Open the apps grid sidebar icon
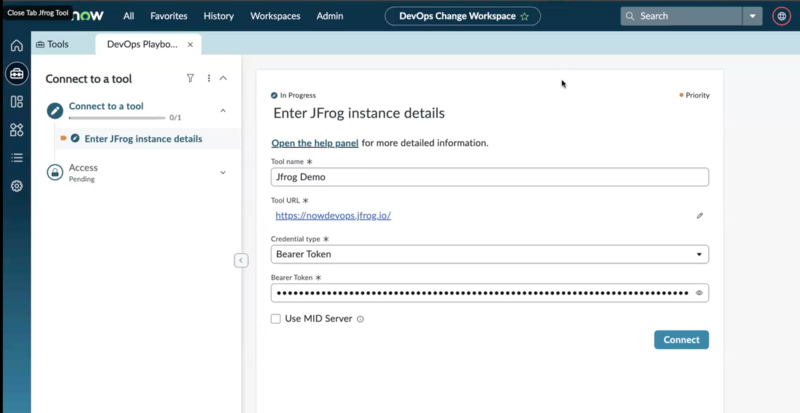The height and width of the screenshot is (413, 800). coord(17,130)
